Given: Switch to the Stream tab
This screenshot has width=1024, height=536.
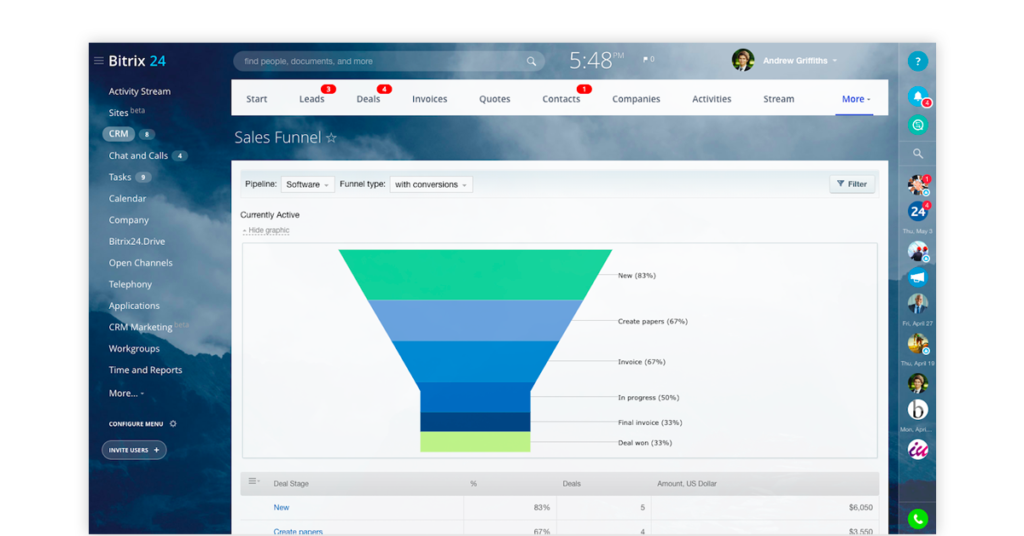Looking at the screenshot, I should (x=779, y=99).
